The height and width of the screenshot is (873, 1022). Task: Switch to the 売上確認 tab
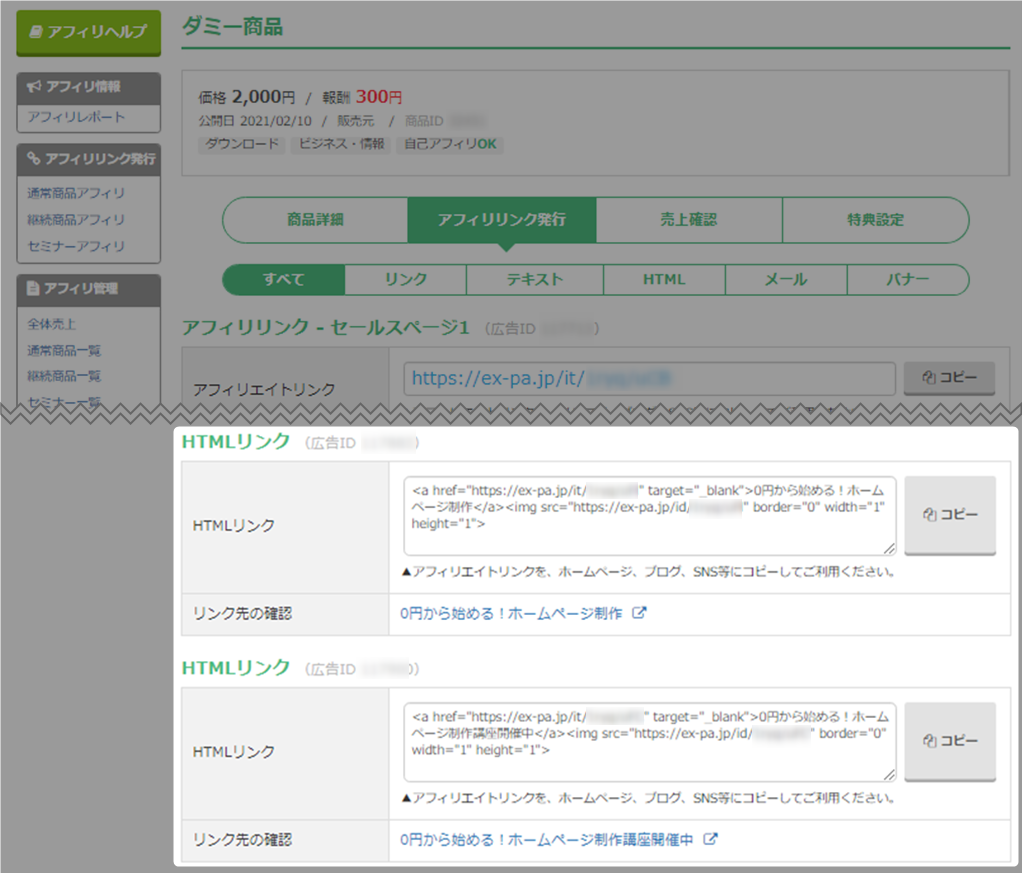[x=689, y=220]
